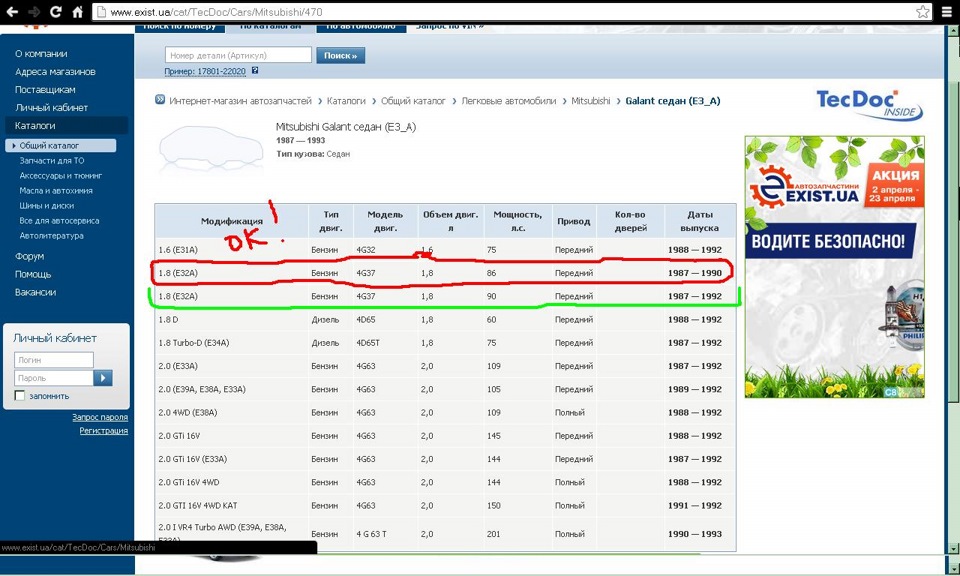Screen dimensions: 960x576
Task: Open Масла и автохимия submenu item
Action: 56,190
